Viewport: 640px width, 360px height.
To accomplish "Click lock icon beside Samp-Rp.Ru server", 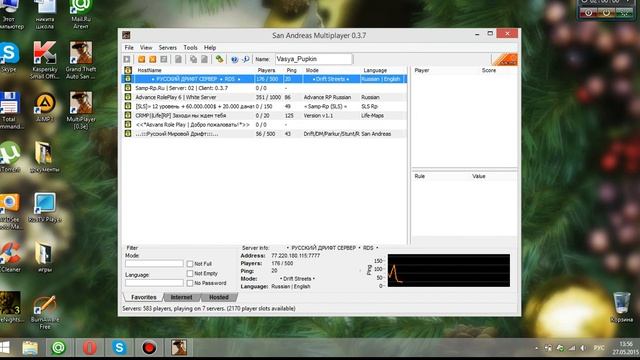I will tap(128, 88).
